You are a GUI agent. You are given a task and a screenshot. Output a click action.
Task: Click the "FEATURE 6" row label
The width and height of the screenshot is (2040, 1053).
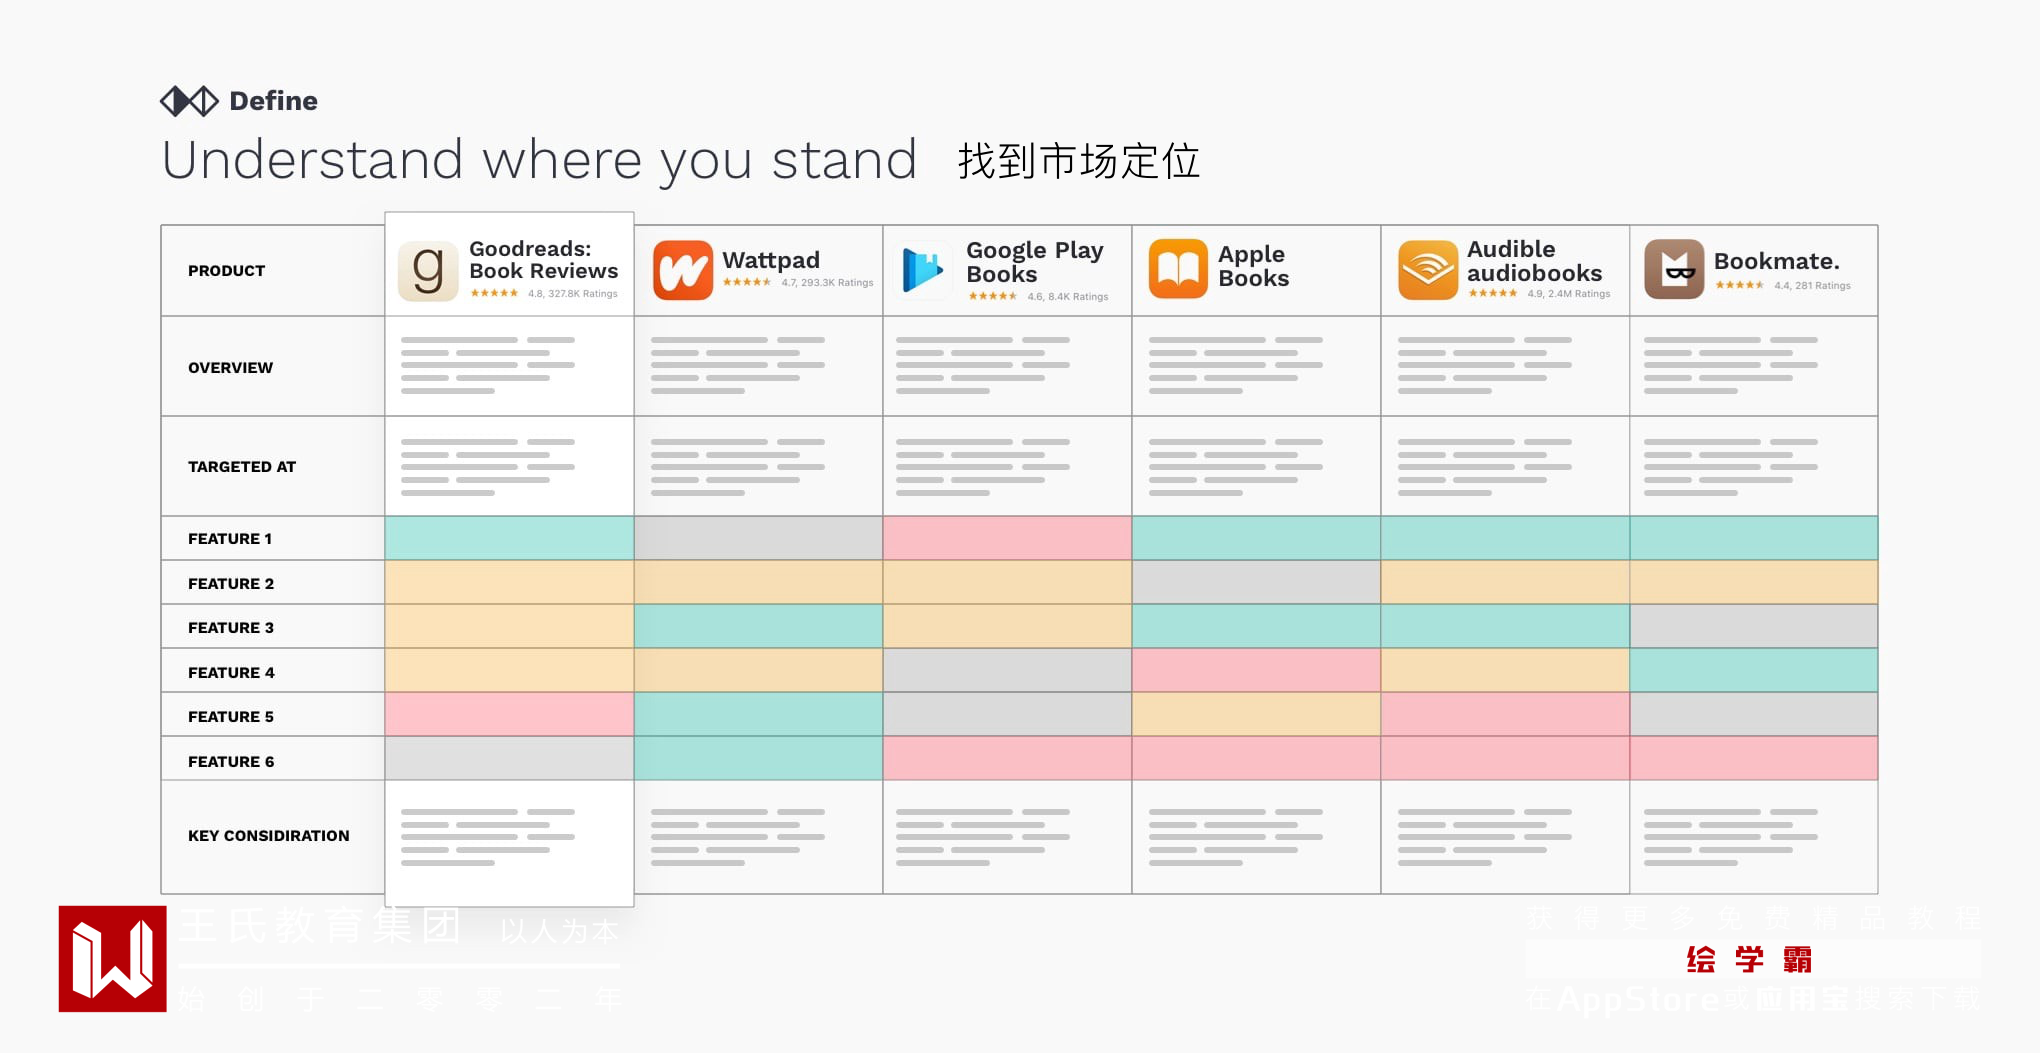pyautogui.click(x=231, y=762)
